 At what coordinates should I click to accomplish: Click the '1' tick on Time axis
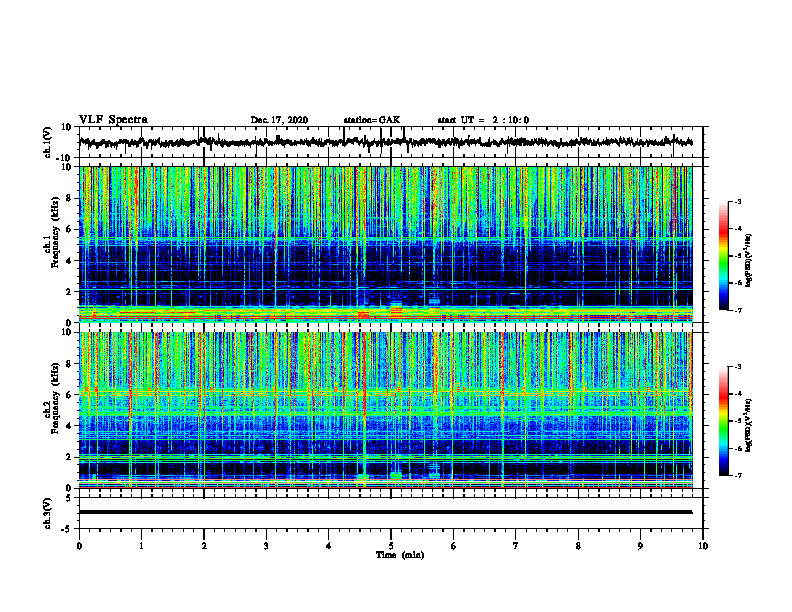(141, 546)
